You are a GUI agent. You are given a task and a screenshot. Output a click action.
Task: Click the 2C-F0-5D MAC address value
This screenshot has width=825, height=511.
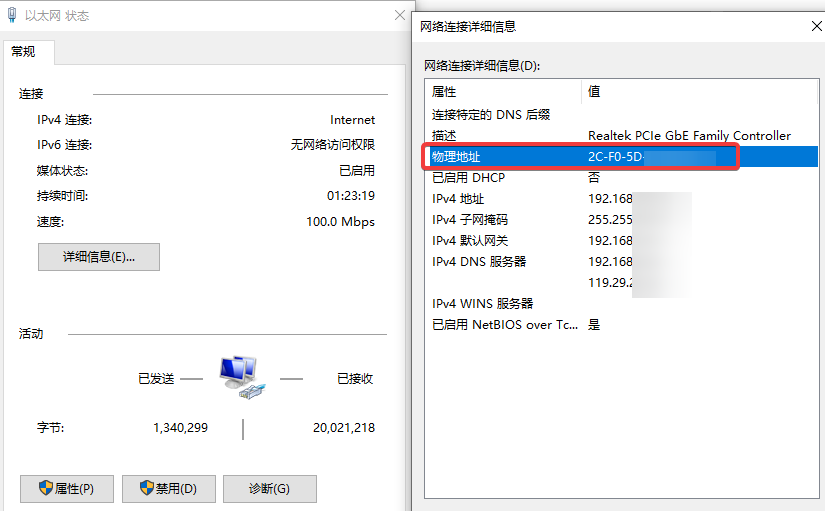pyautogui.click(x=616, y=157)
